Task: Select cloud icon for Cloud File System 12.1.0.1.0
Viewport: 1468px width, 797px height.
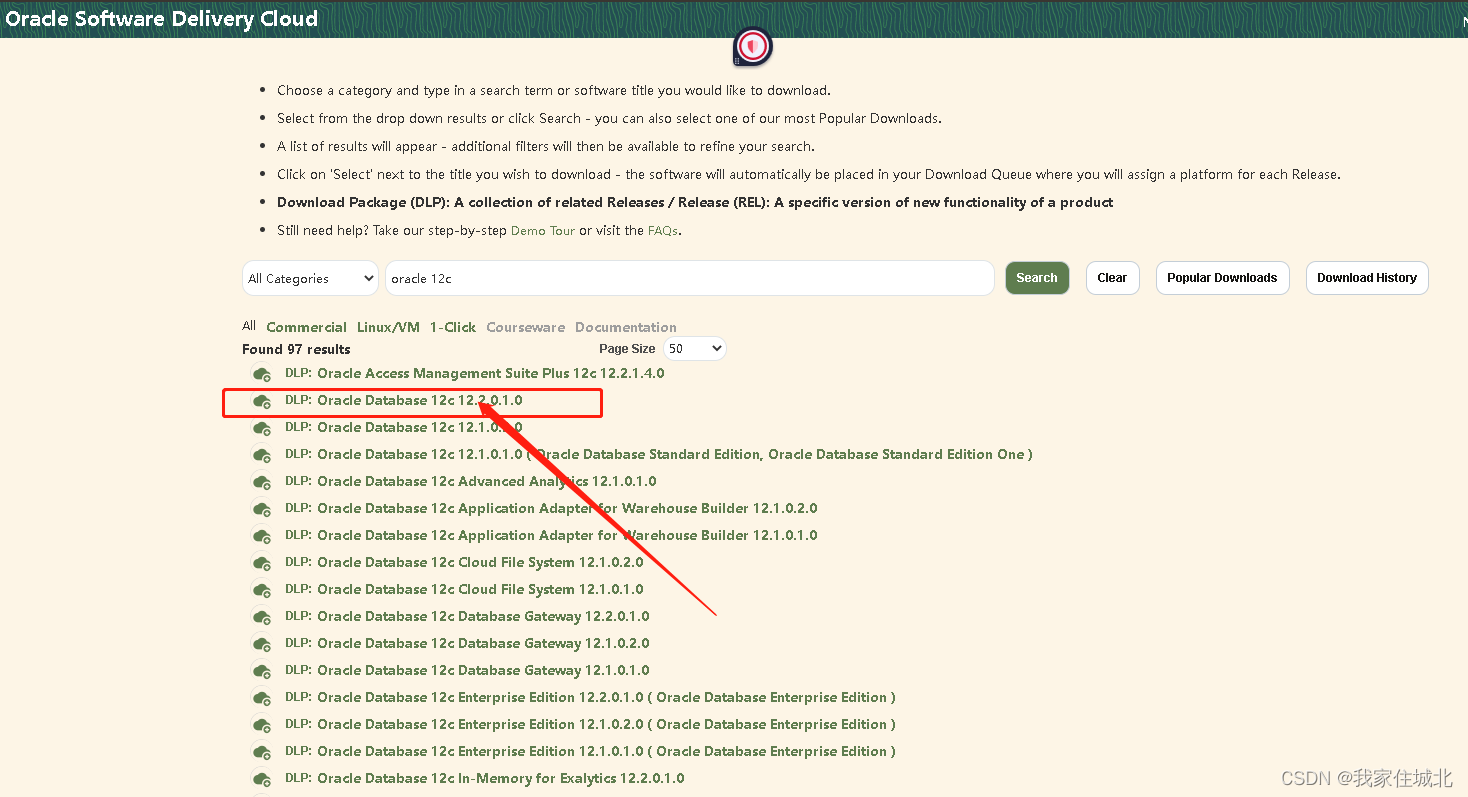Action: coord(262,590)
